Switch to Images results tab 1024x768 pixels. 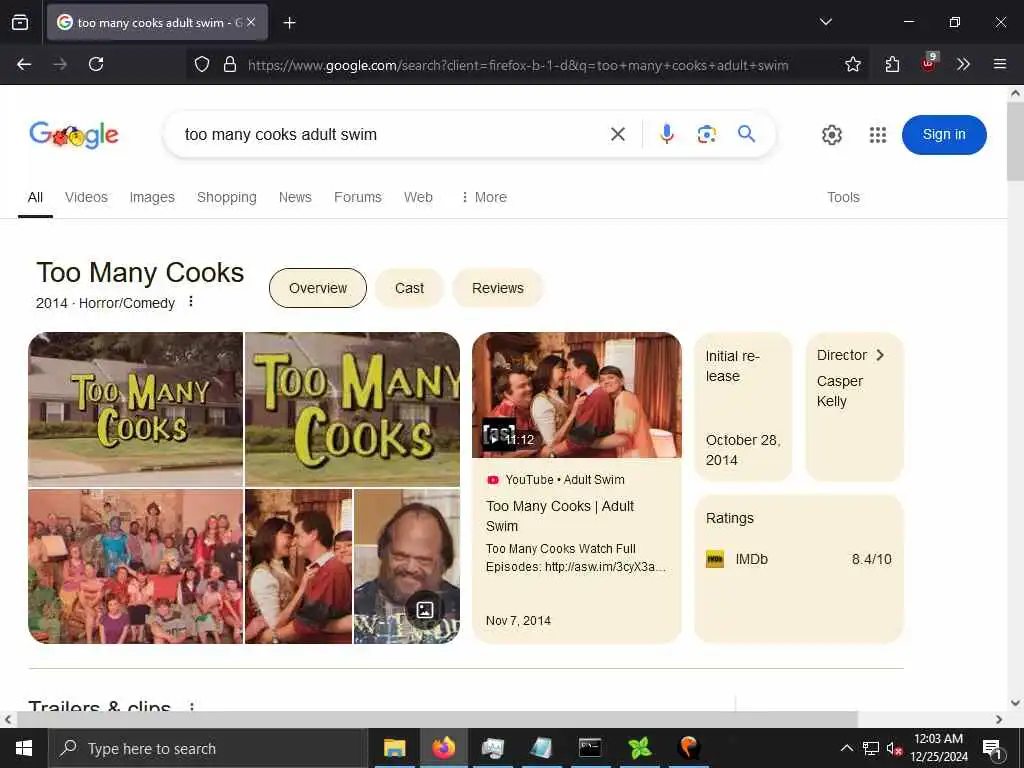[x=152, y=197]
